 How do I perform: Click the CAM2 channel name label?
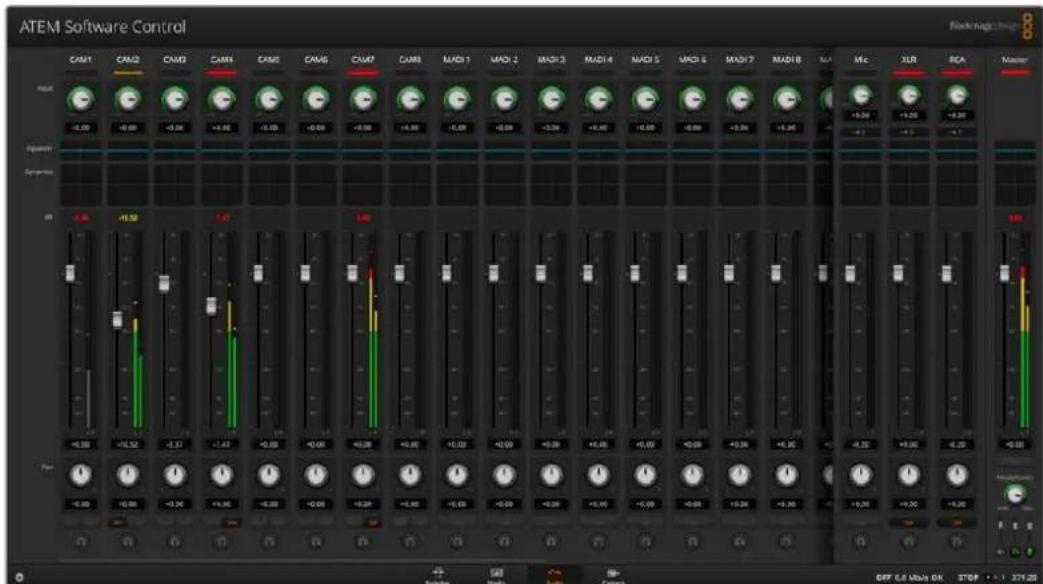[x=128, y=60]
